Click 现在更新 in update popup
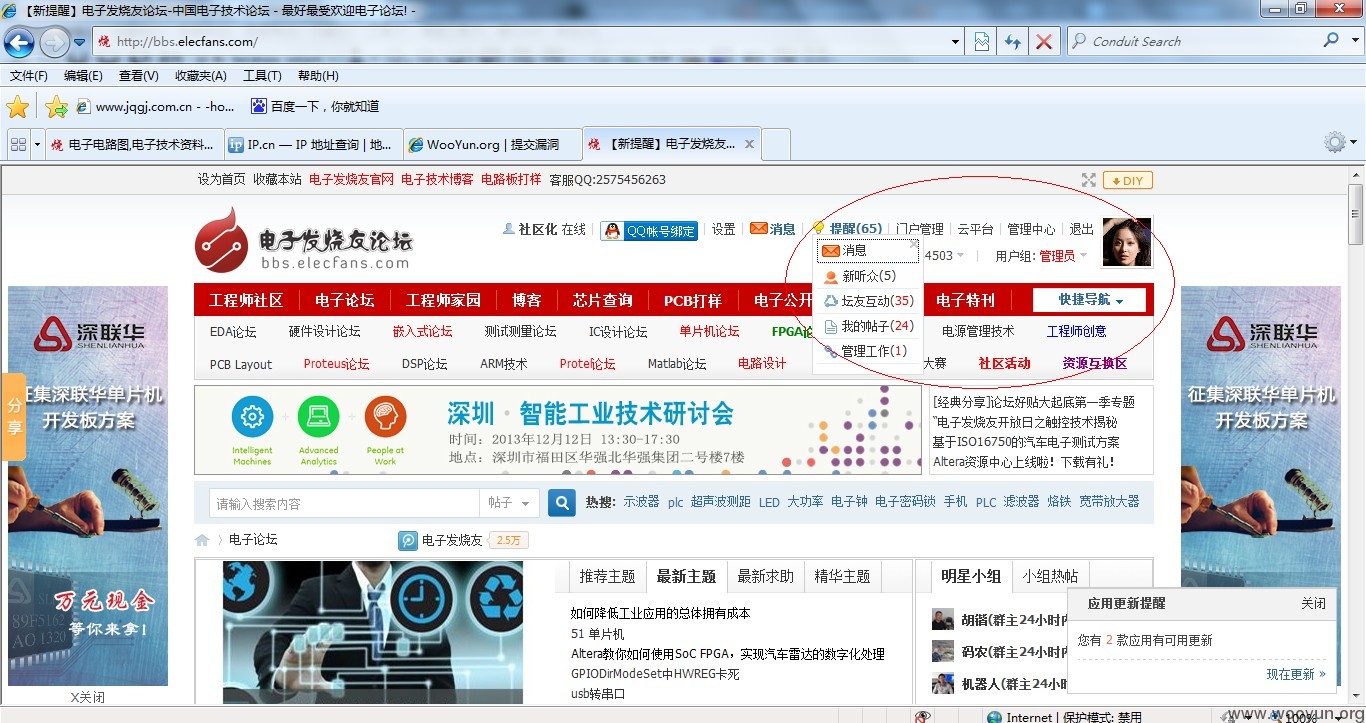The width and height of the screenshot is (1366, 723). [x=1296, y=674]
